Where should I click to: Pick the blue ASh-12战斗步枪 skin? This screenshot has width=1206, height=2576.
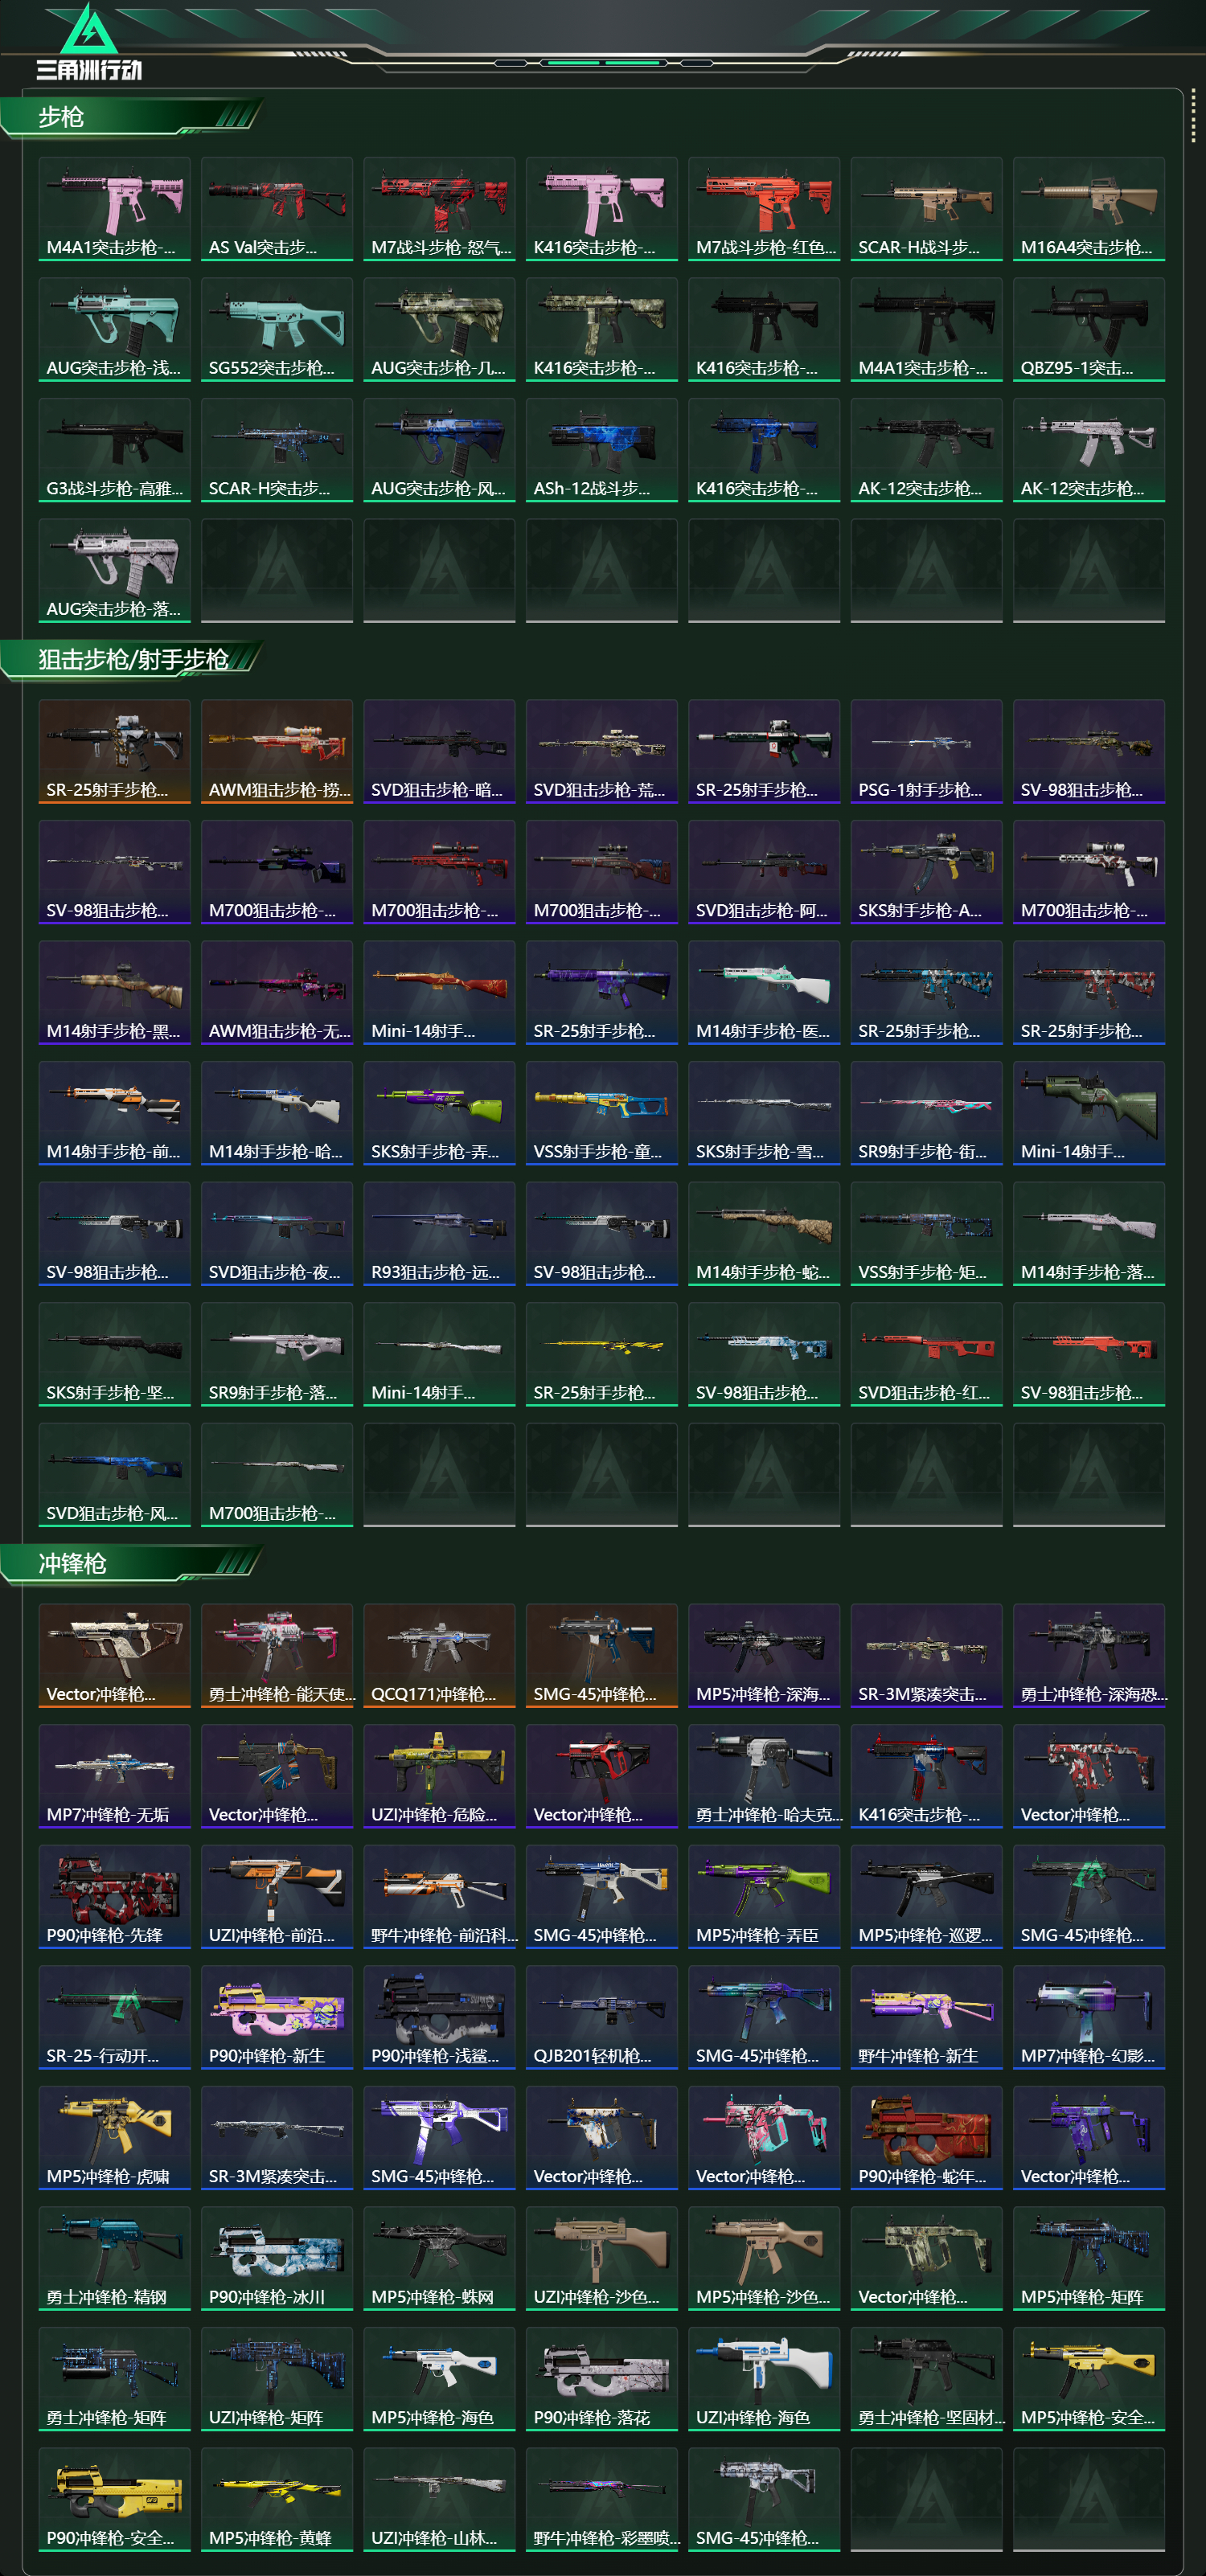tap(602, 450)
